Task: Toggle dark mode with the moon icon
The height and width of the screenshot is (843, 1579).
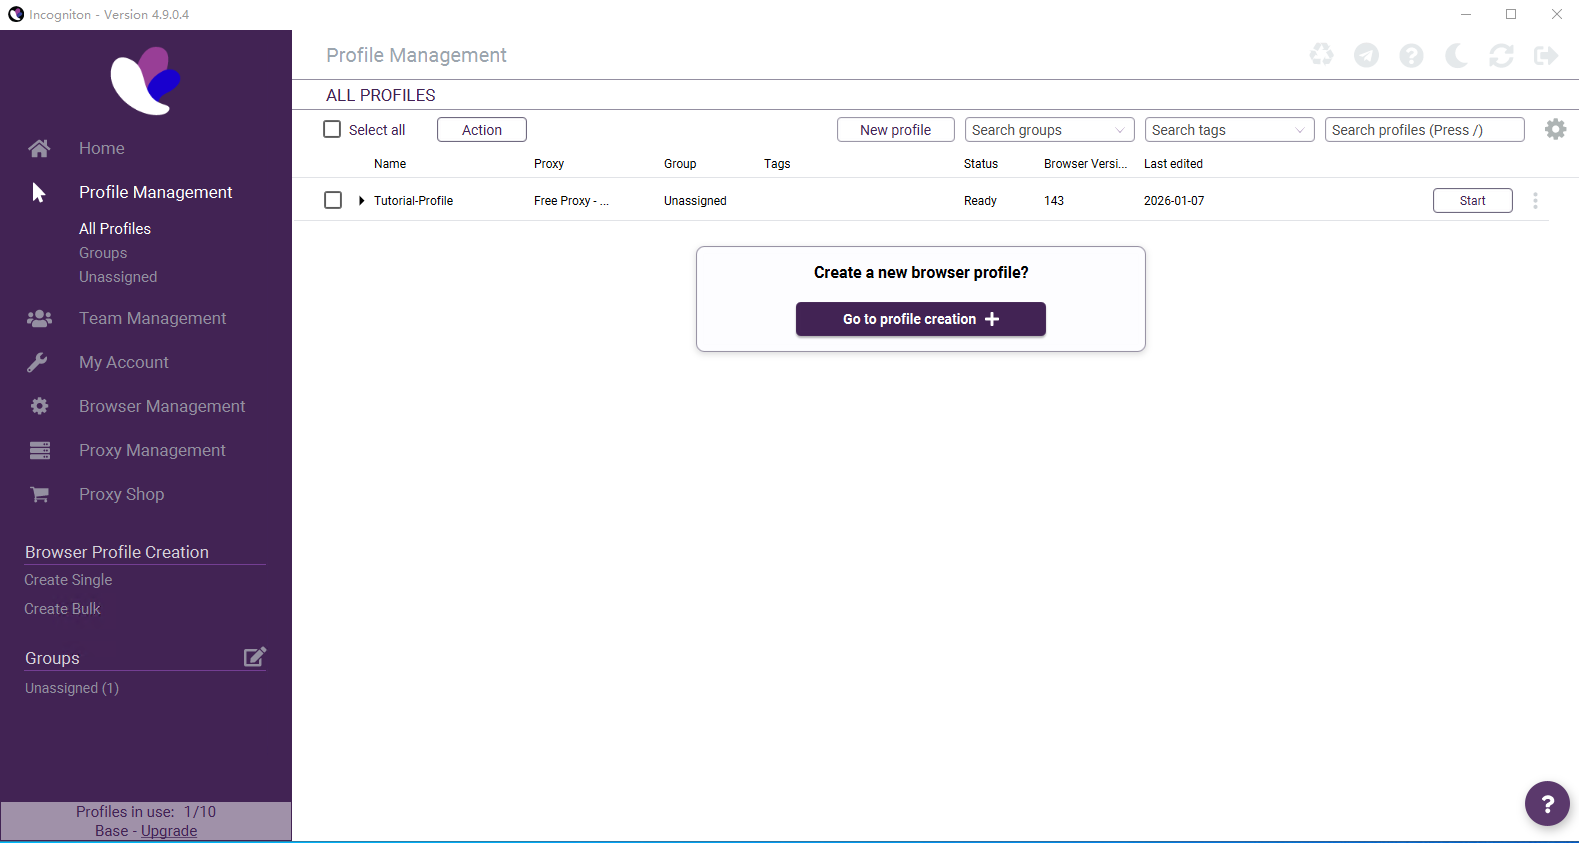Action: pyautogui.click(x=1456, y=55)
